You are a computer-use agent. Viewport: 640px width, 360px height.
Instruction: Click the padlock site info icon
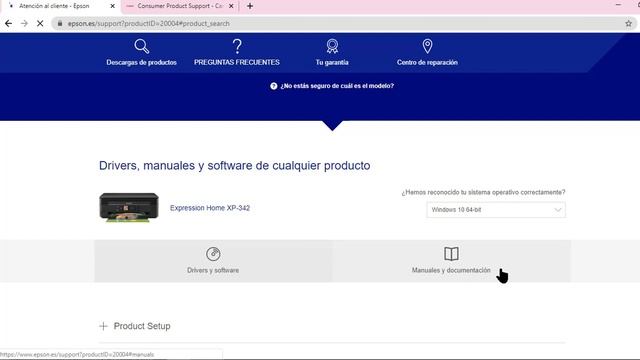[60, 24]
